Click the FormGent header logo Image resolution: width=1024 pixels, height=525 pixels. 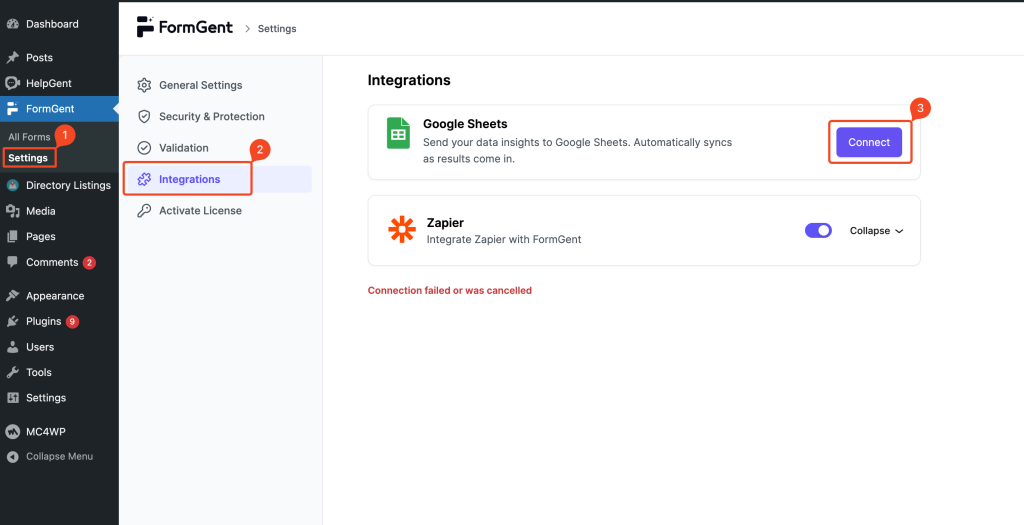click(184, 27)
